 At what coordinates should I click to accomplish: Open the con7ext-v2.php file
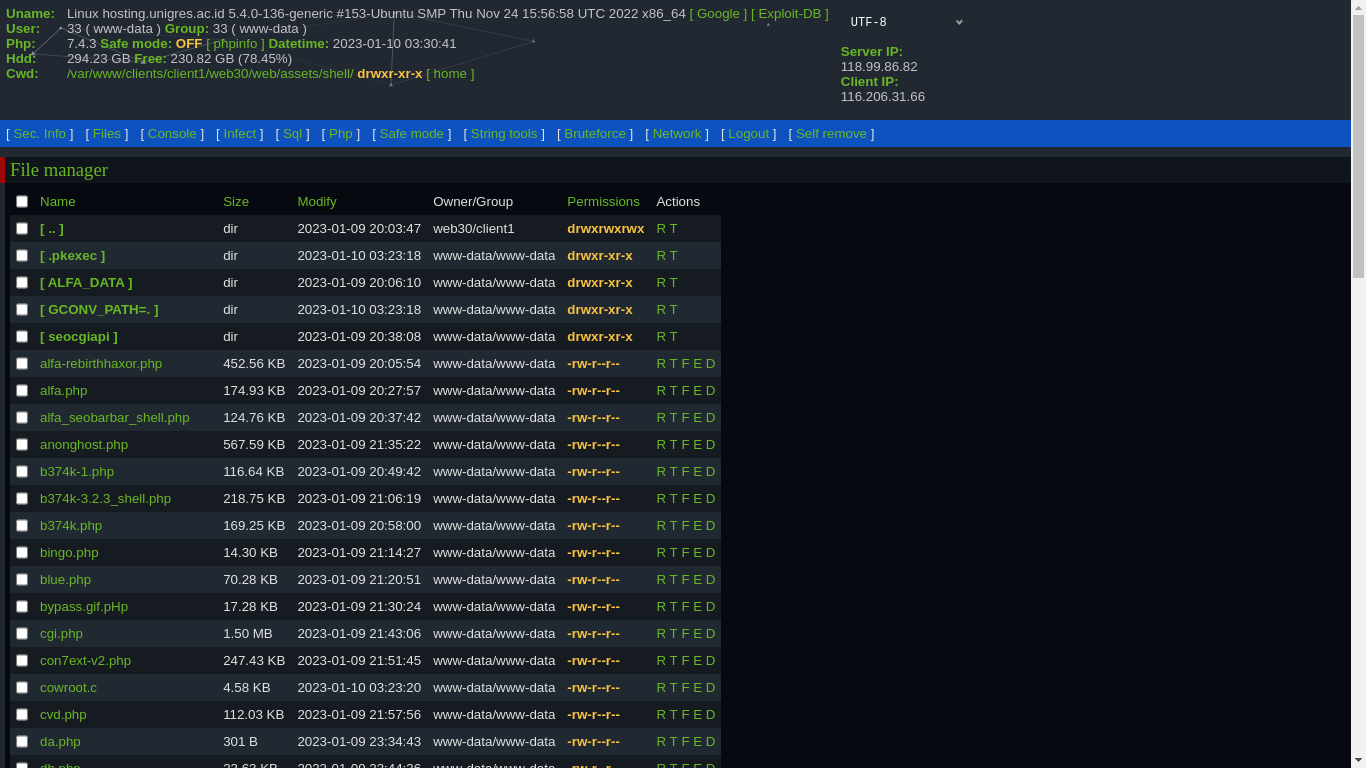[85, 661]
